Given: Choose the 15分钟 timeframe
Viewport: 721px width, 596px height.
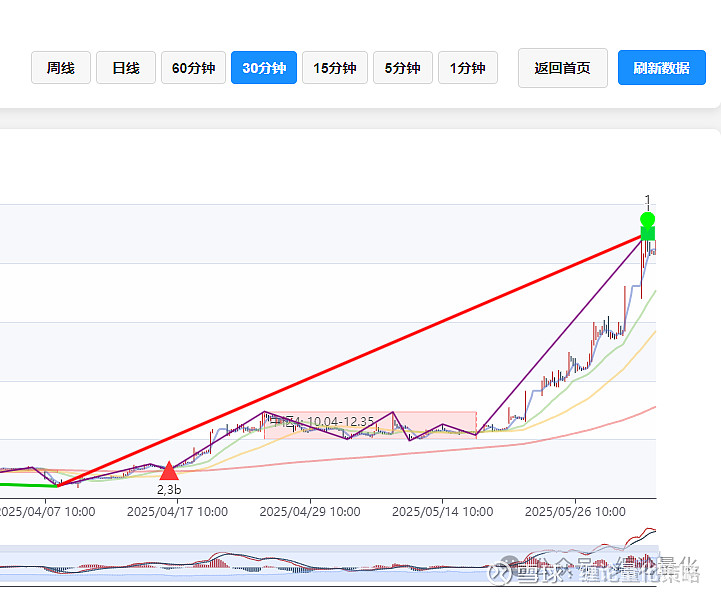Looking at the screenshot, I should pos(335,68).
